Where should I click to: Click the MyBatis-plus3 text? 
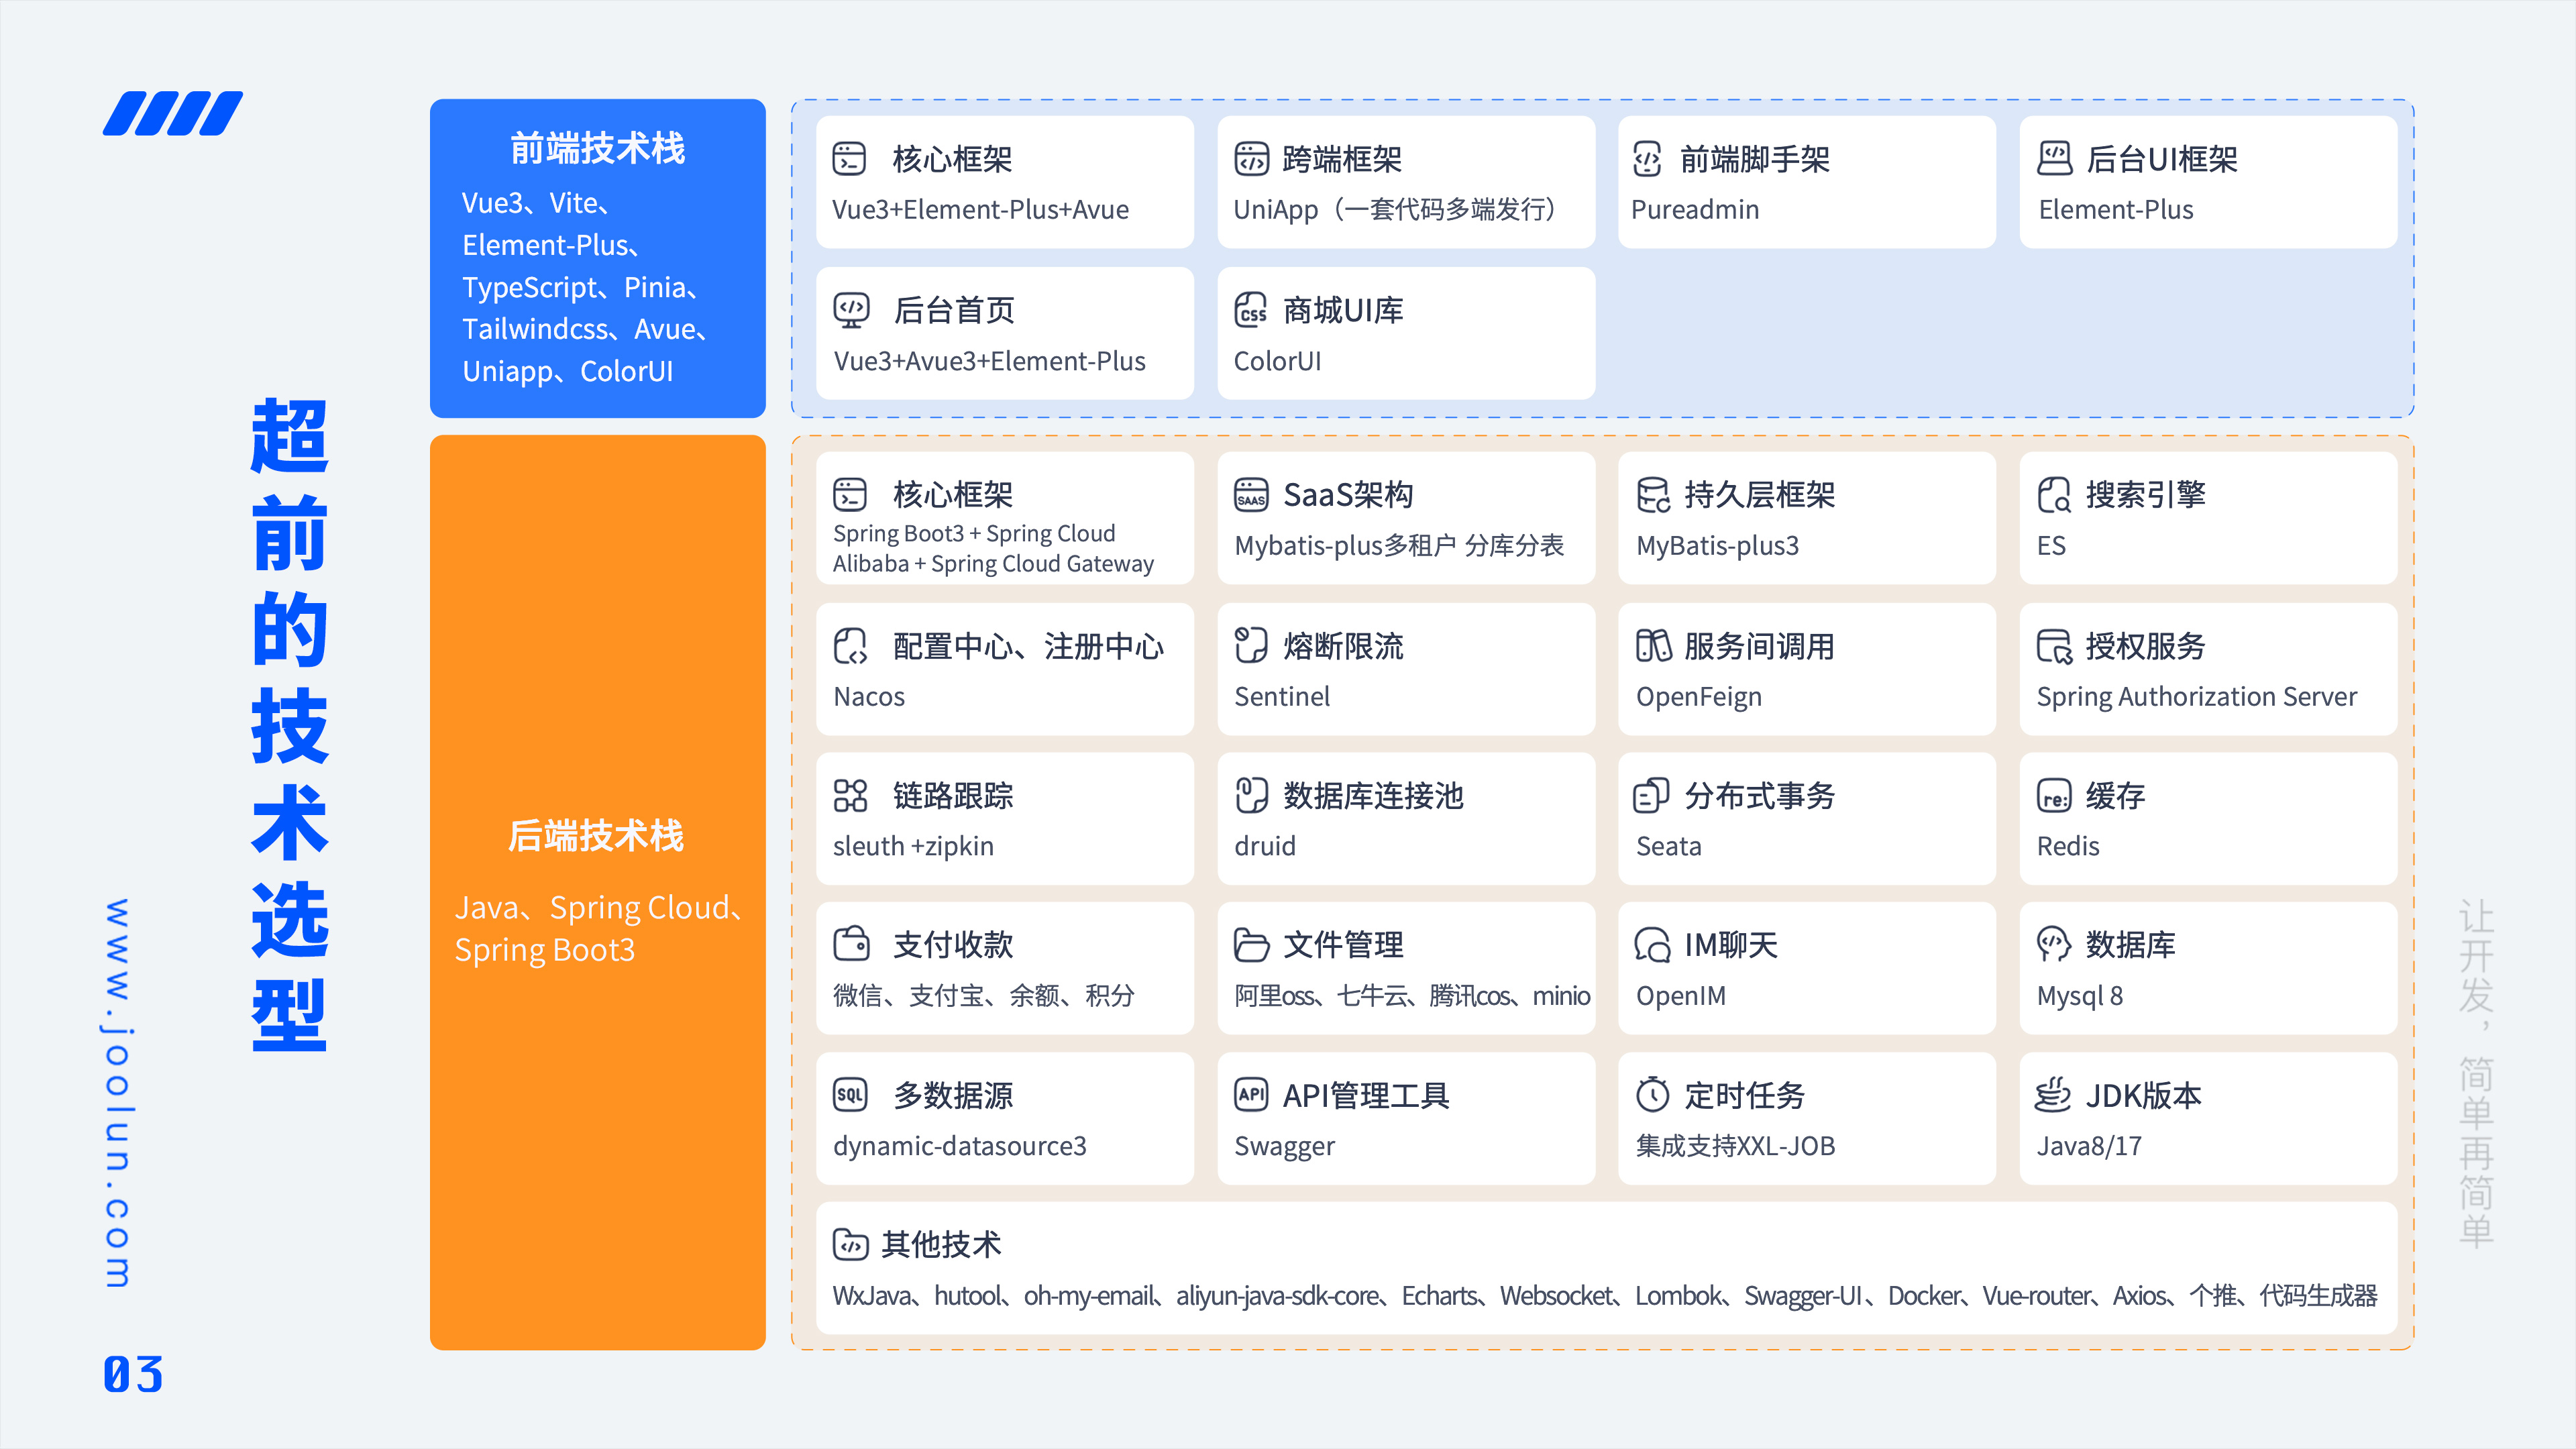point(1717,546)
